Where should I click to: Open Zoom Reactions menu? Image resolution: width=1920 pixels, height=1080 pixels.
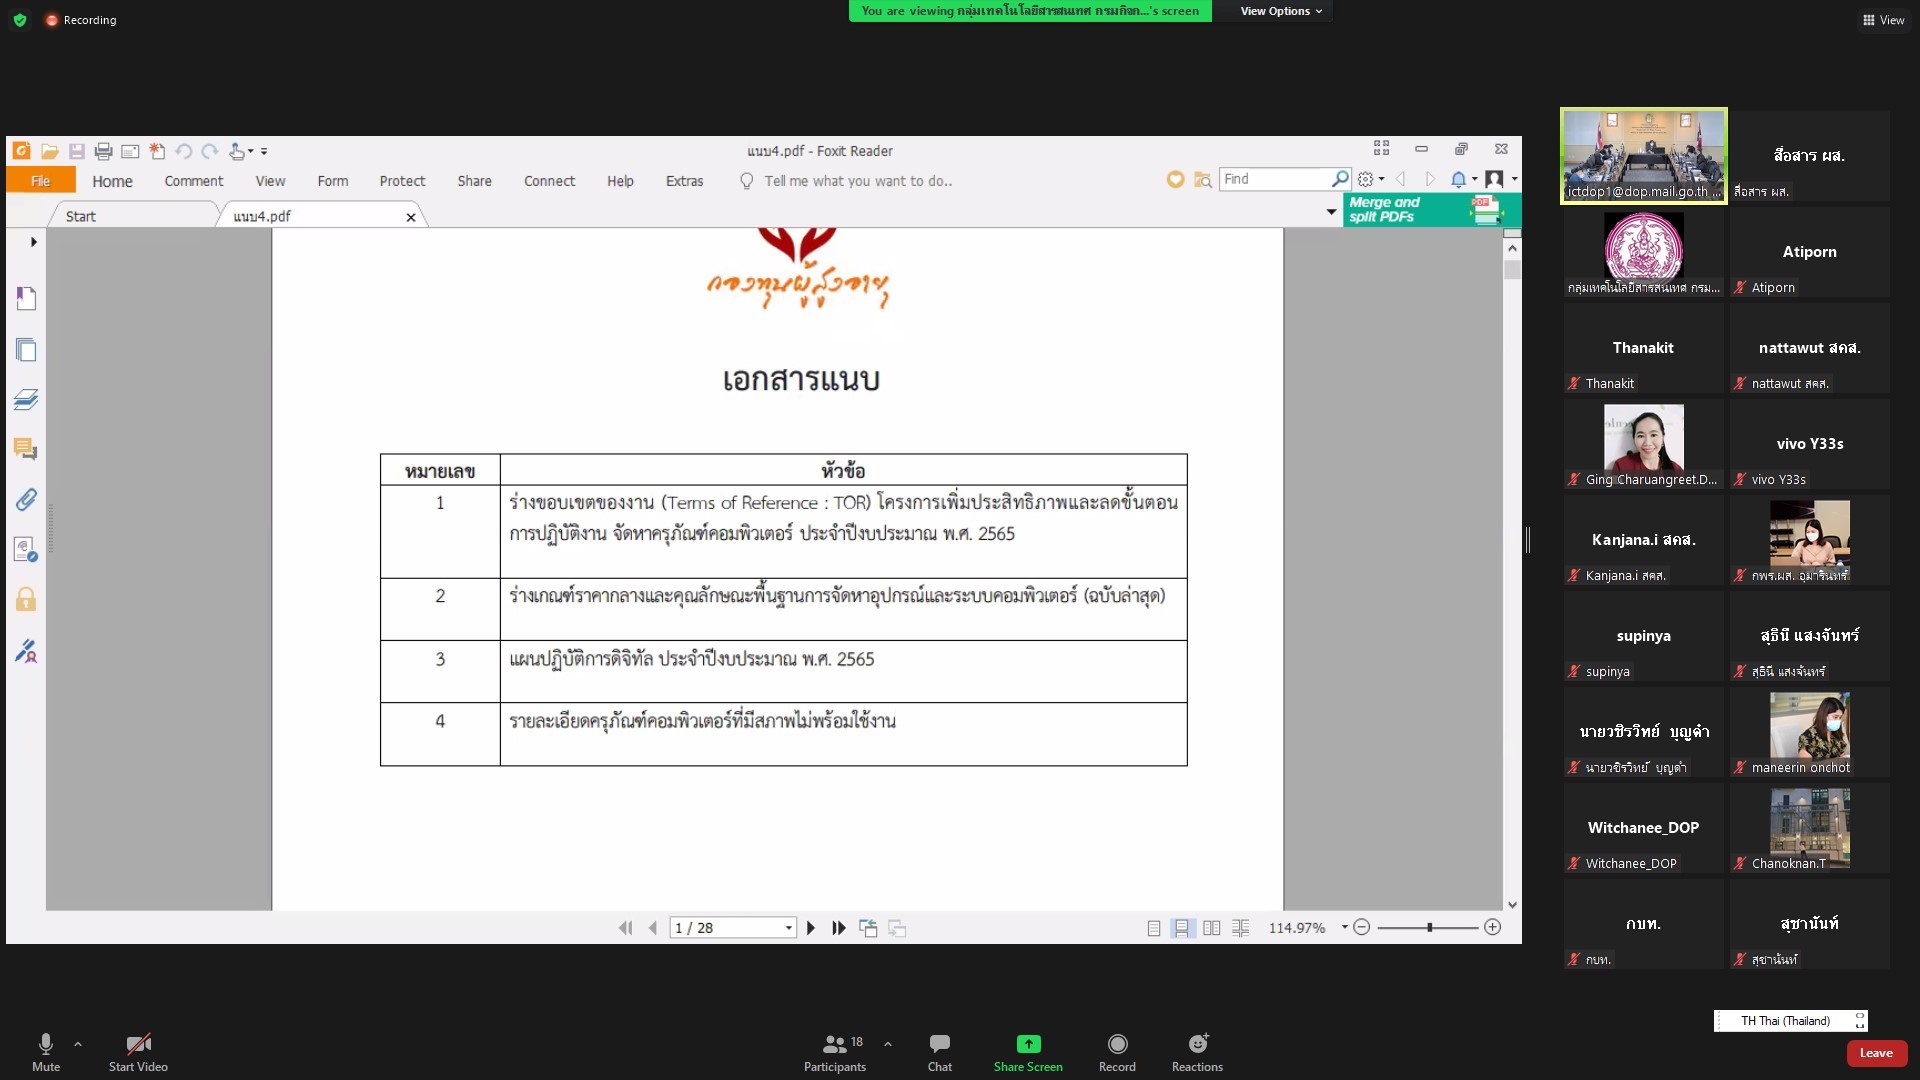[1197, 1052]
